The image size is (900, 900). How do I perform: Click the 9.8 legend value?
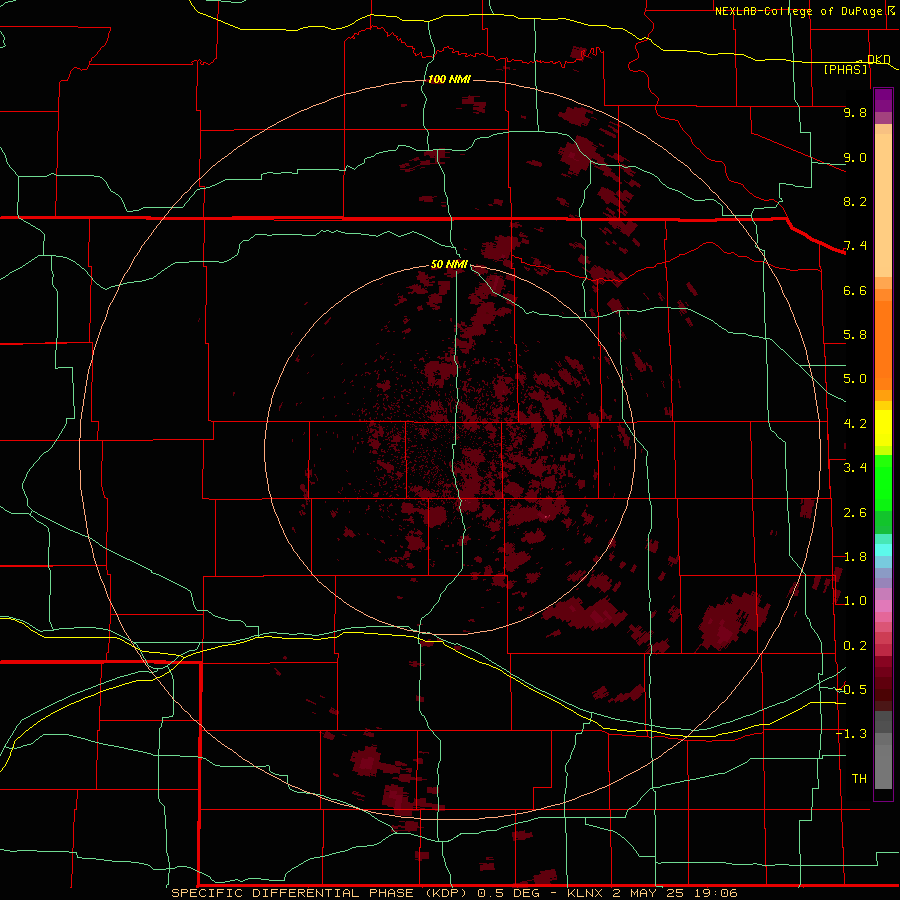[x=855, y=112]
